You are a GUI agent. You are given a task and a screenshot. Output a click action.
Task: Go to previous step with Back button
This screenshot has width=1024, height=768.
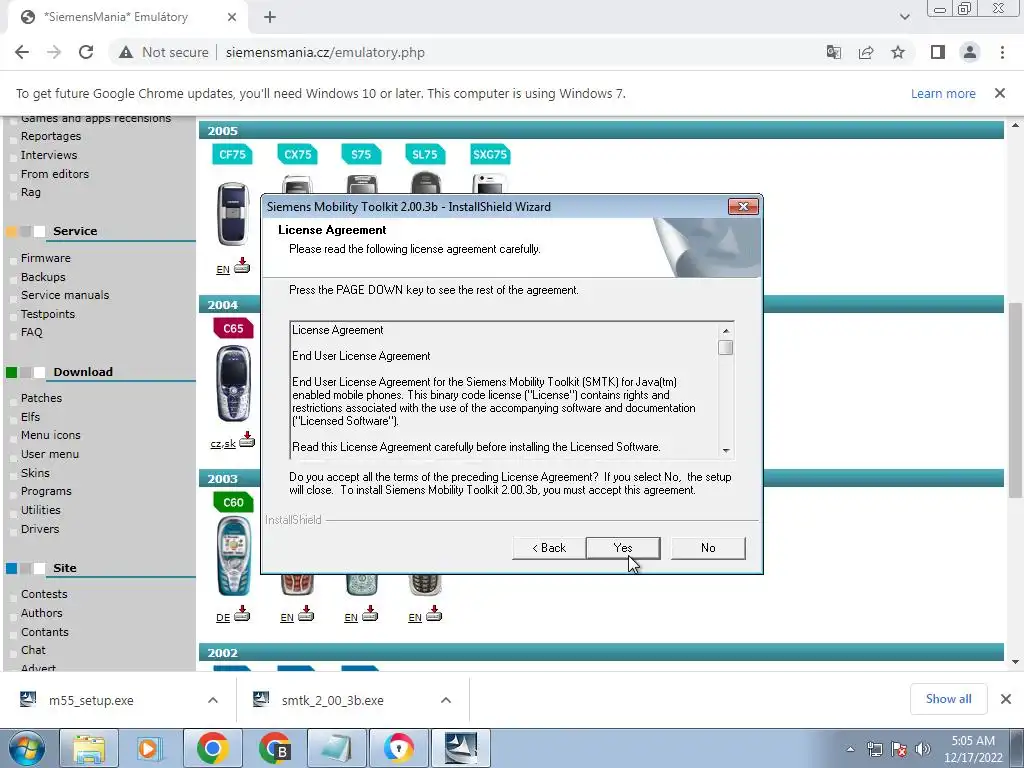click(x=549, y=548)
